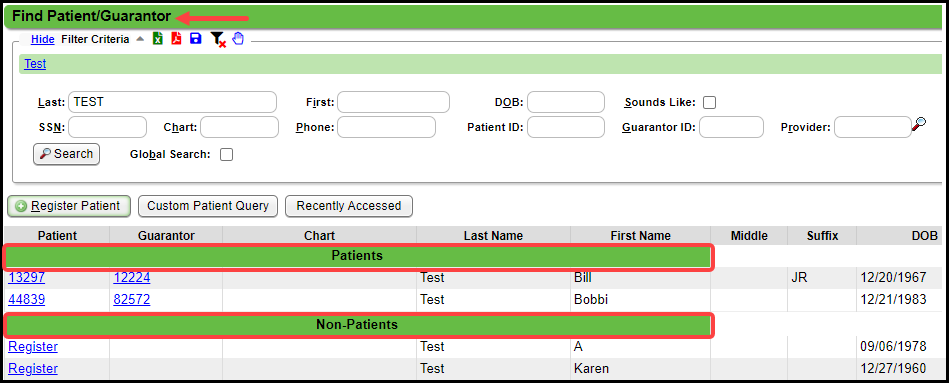Clear filters with funnel X icon

pos(218,40)
